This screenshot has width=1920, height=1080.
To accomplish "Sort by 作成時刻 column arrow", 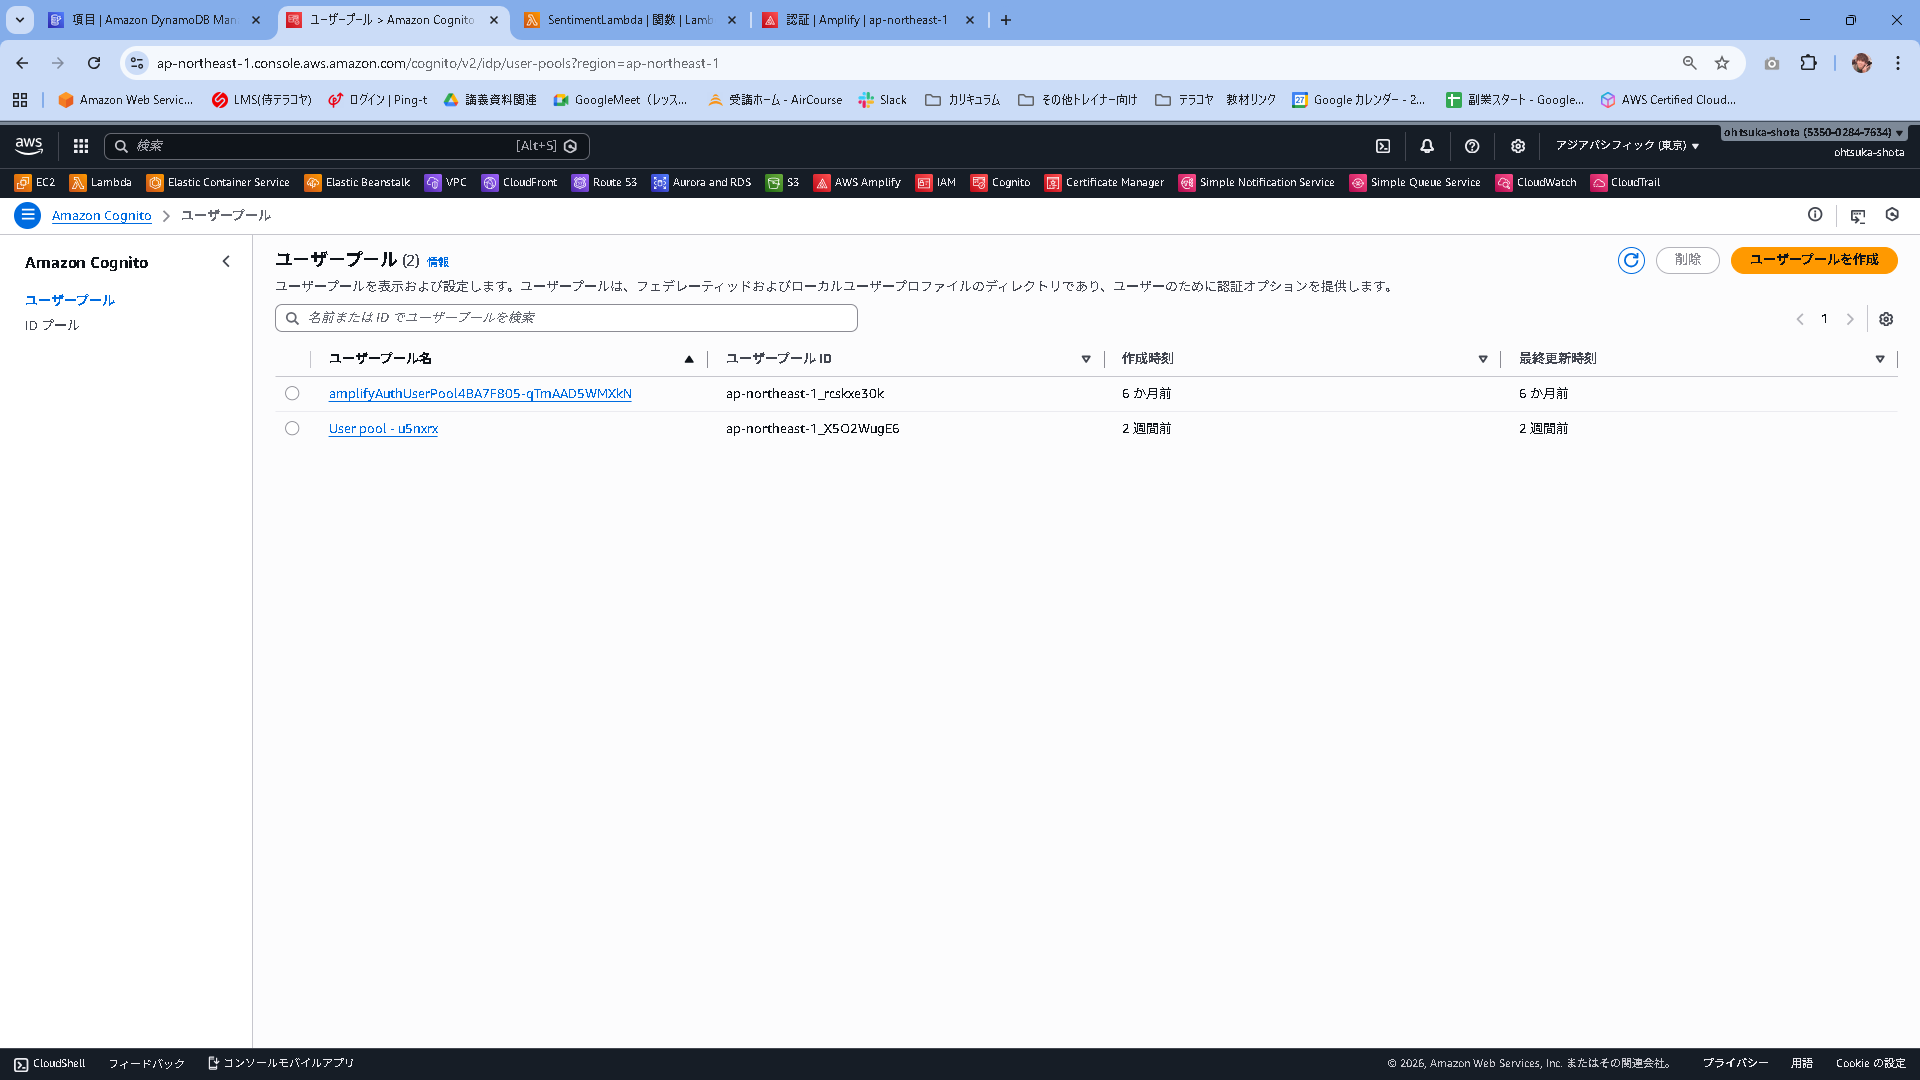I will (1483, 359).
